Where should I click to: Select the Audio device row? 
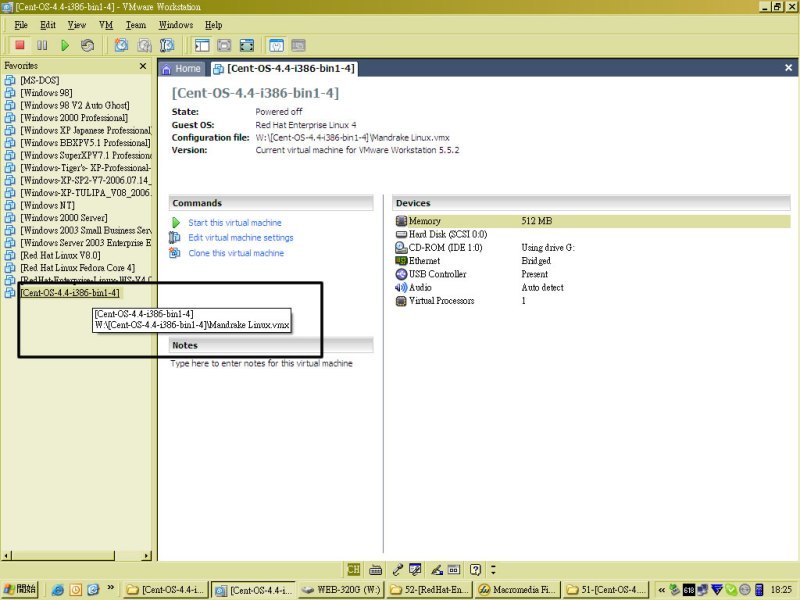592,287
